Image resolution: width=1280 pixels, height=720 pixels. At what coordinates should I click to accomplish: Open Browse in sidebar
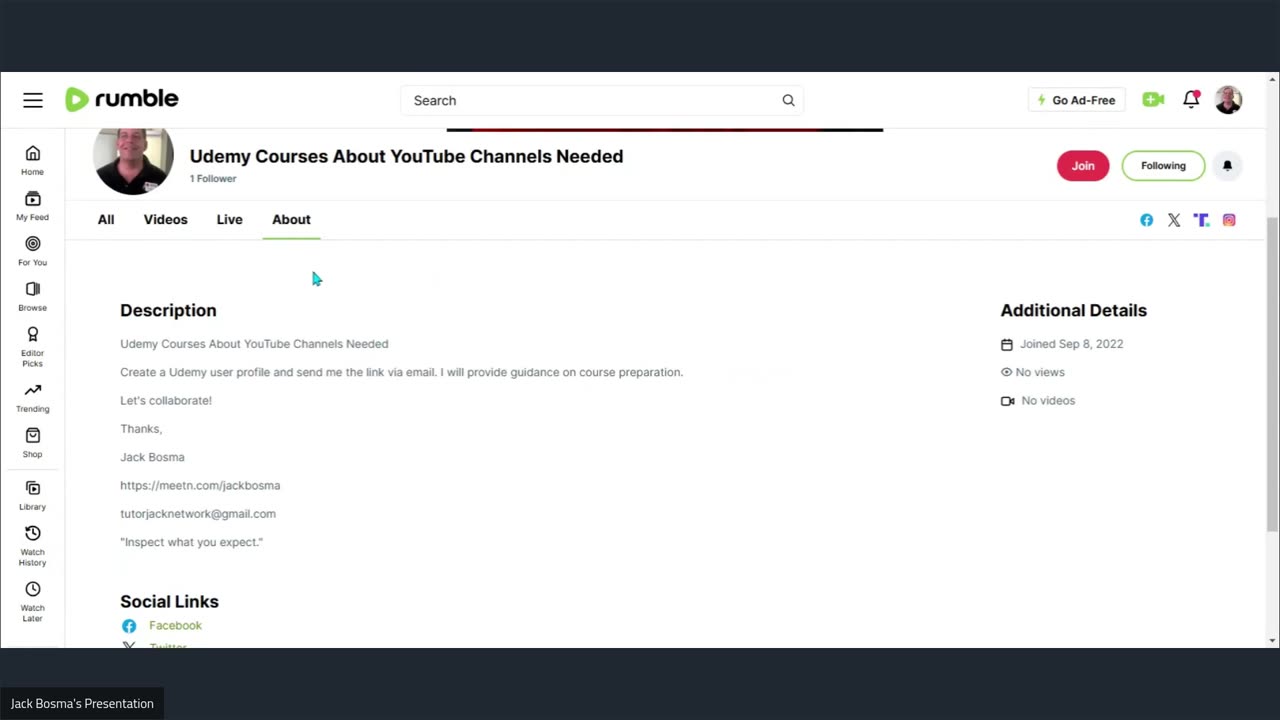click(x=32, y=296)
